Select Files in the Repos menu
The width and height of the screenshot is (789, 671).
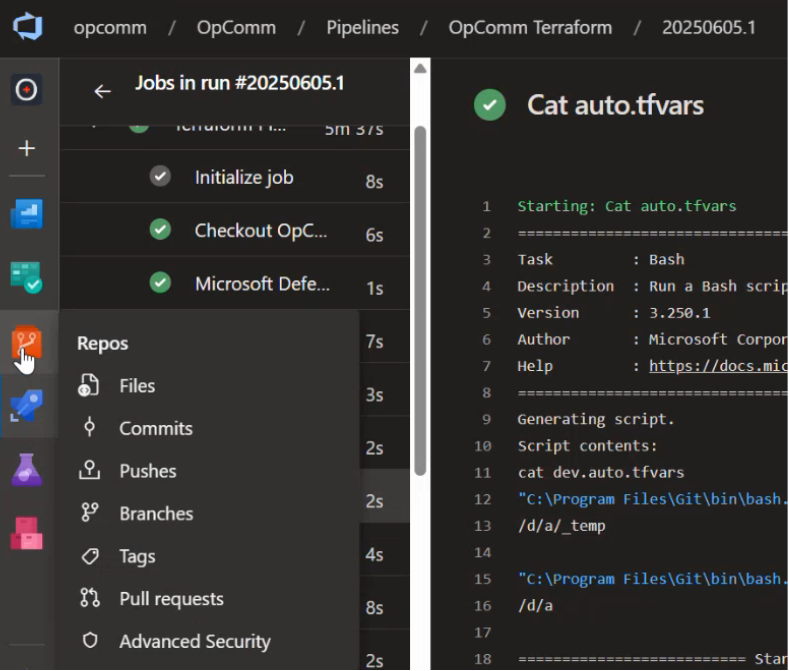[137, 386]
